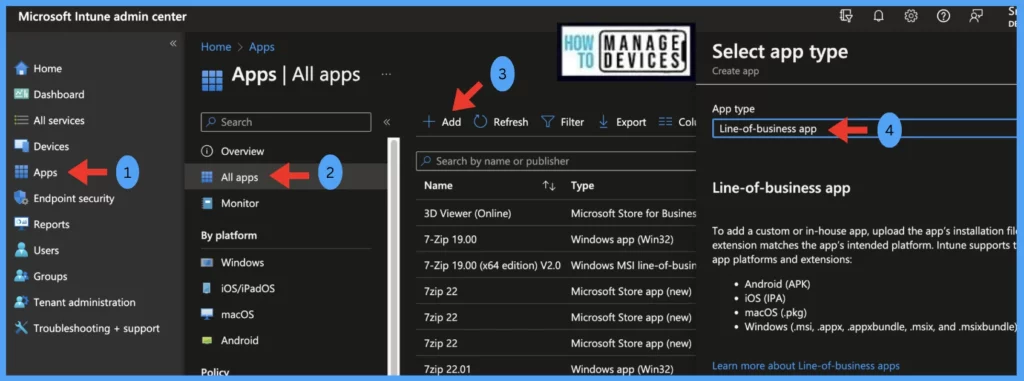Open the settings gear icon
The image size is (1024, 381).
911,16
